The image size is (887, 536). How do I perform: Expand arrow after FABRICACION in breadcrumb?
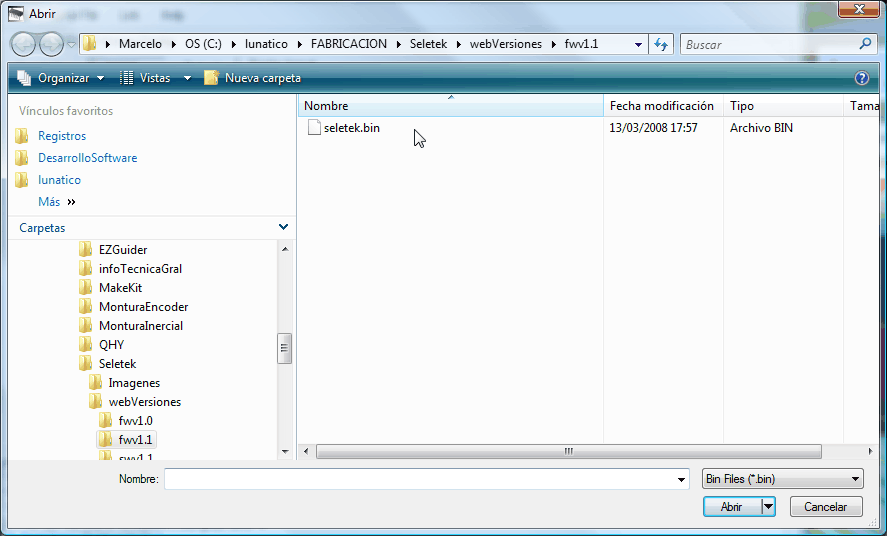[398, 44]
